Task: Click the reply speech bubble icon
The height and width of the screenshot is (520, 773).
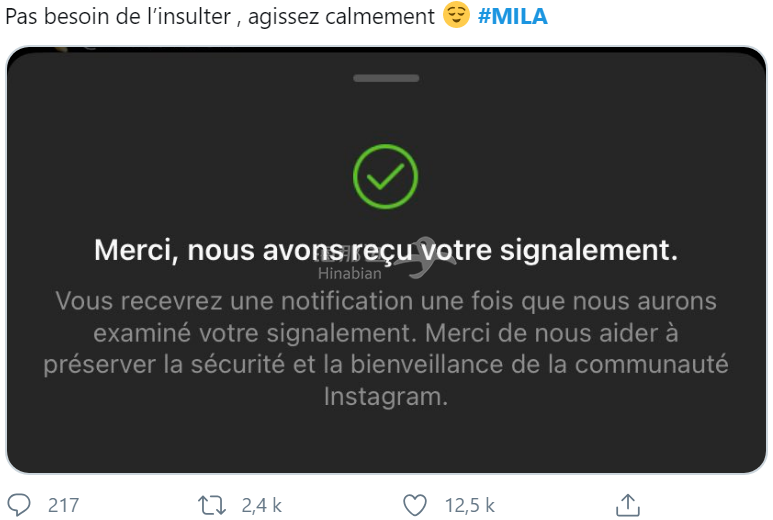Action: [x=20, y=505]
